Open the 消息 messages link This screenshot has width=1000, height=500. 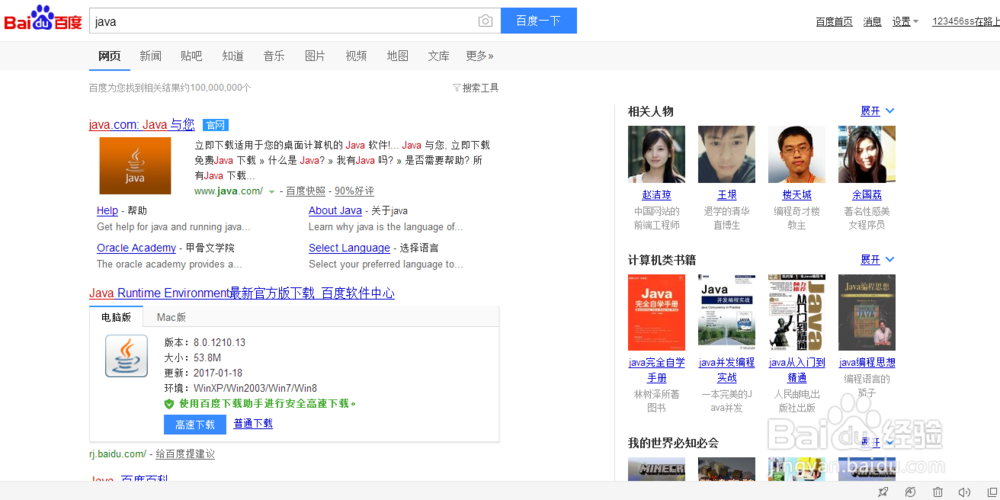point(872,22)
